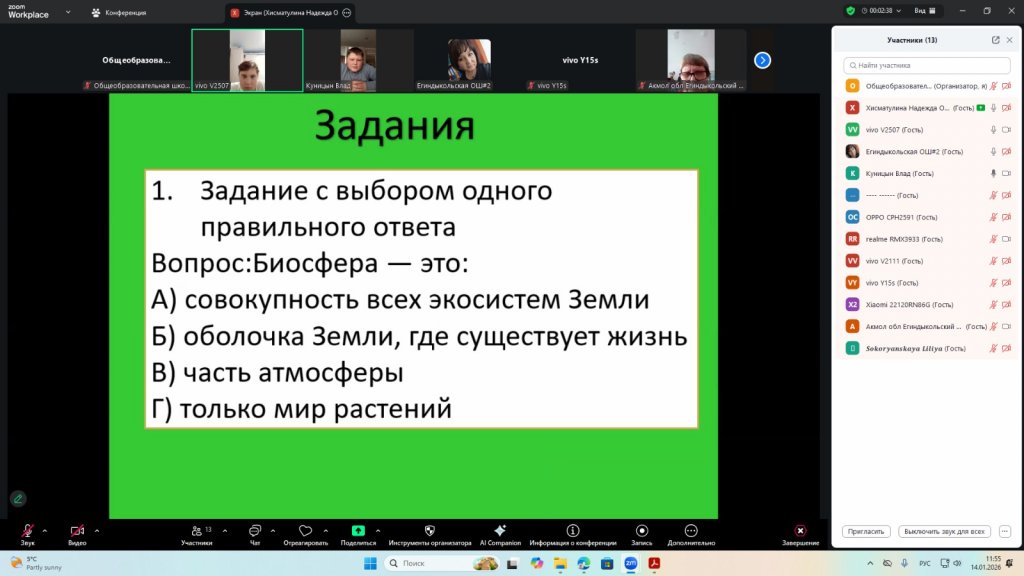Screen dimensions: 1024x576
Task: Open the Дополнительно more menu
Action: (x=690, y=531)
